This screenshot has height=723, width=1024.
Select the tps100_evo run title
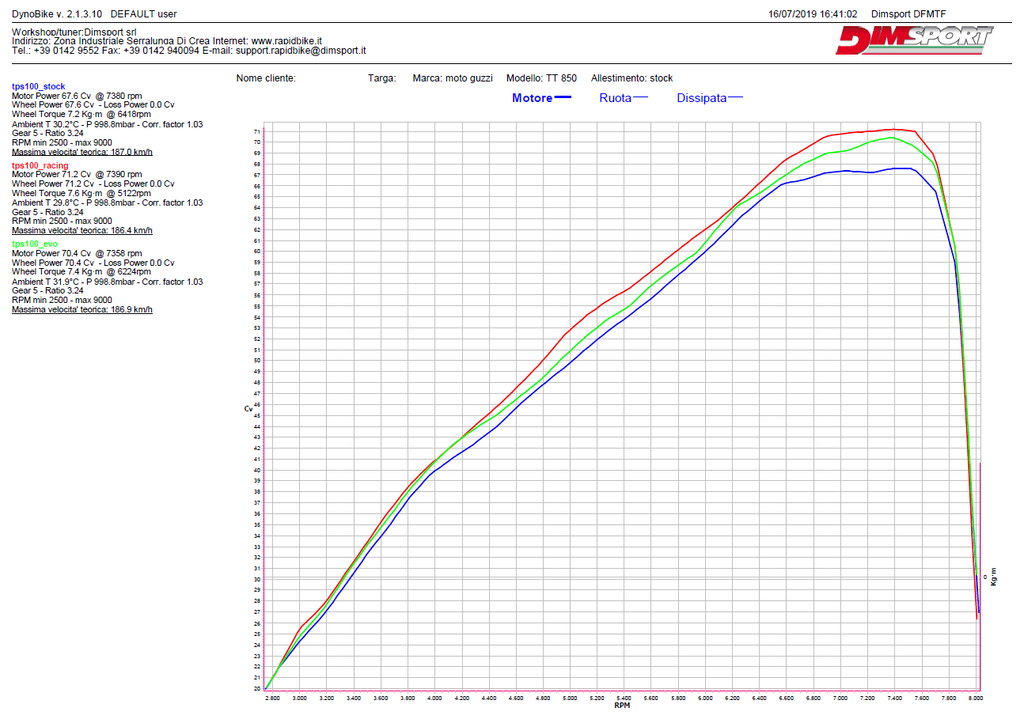click(35, 244)
